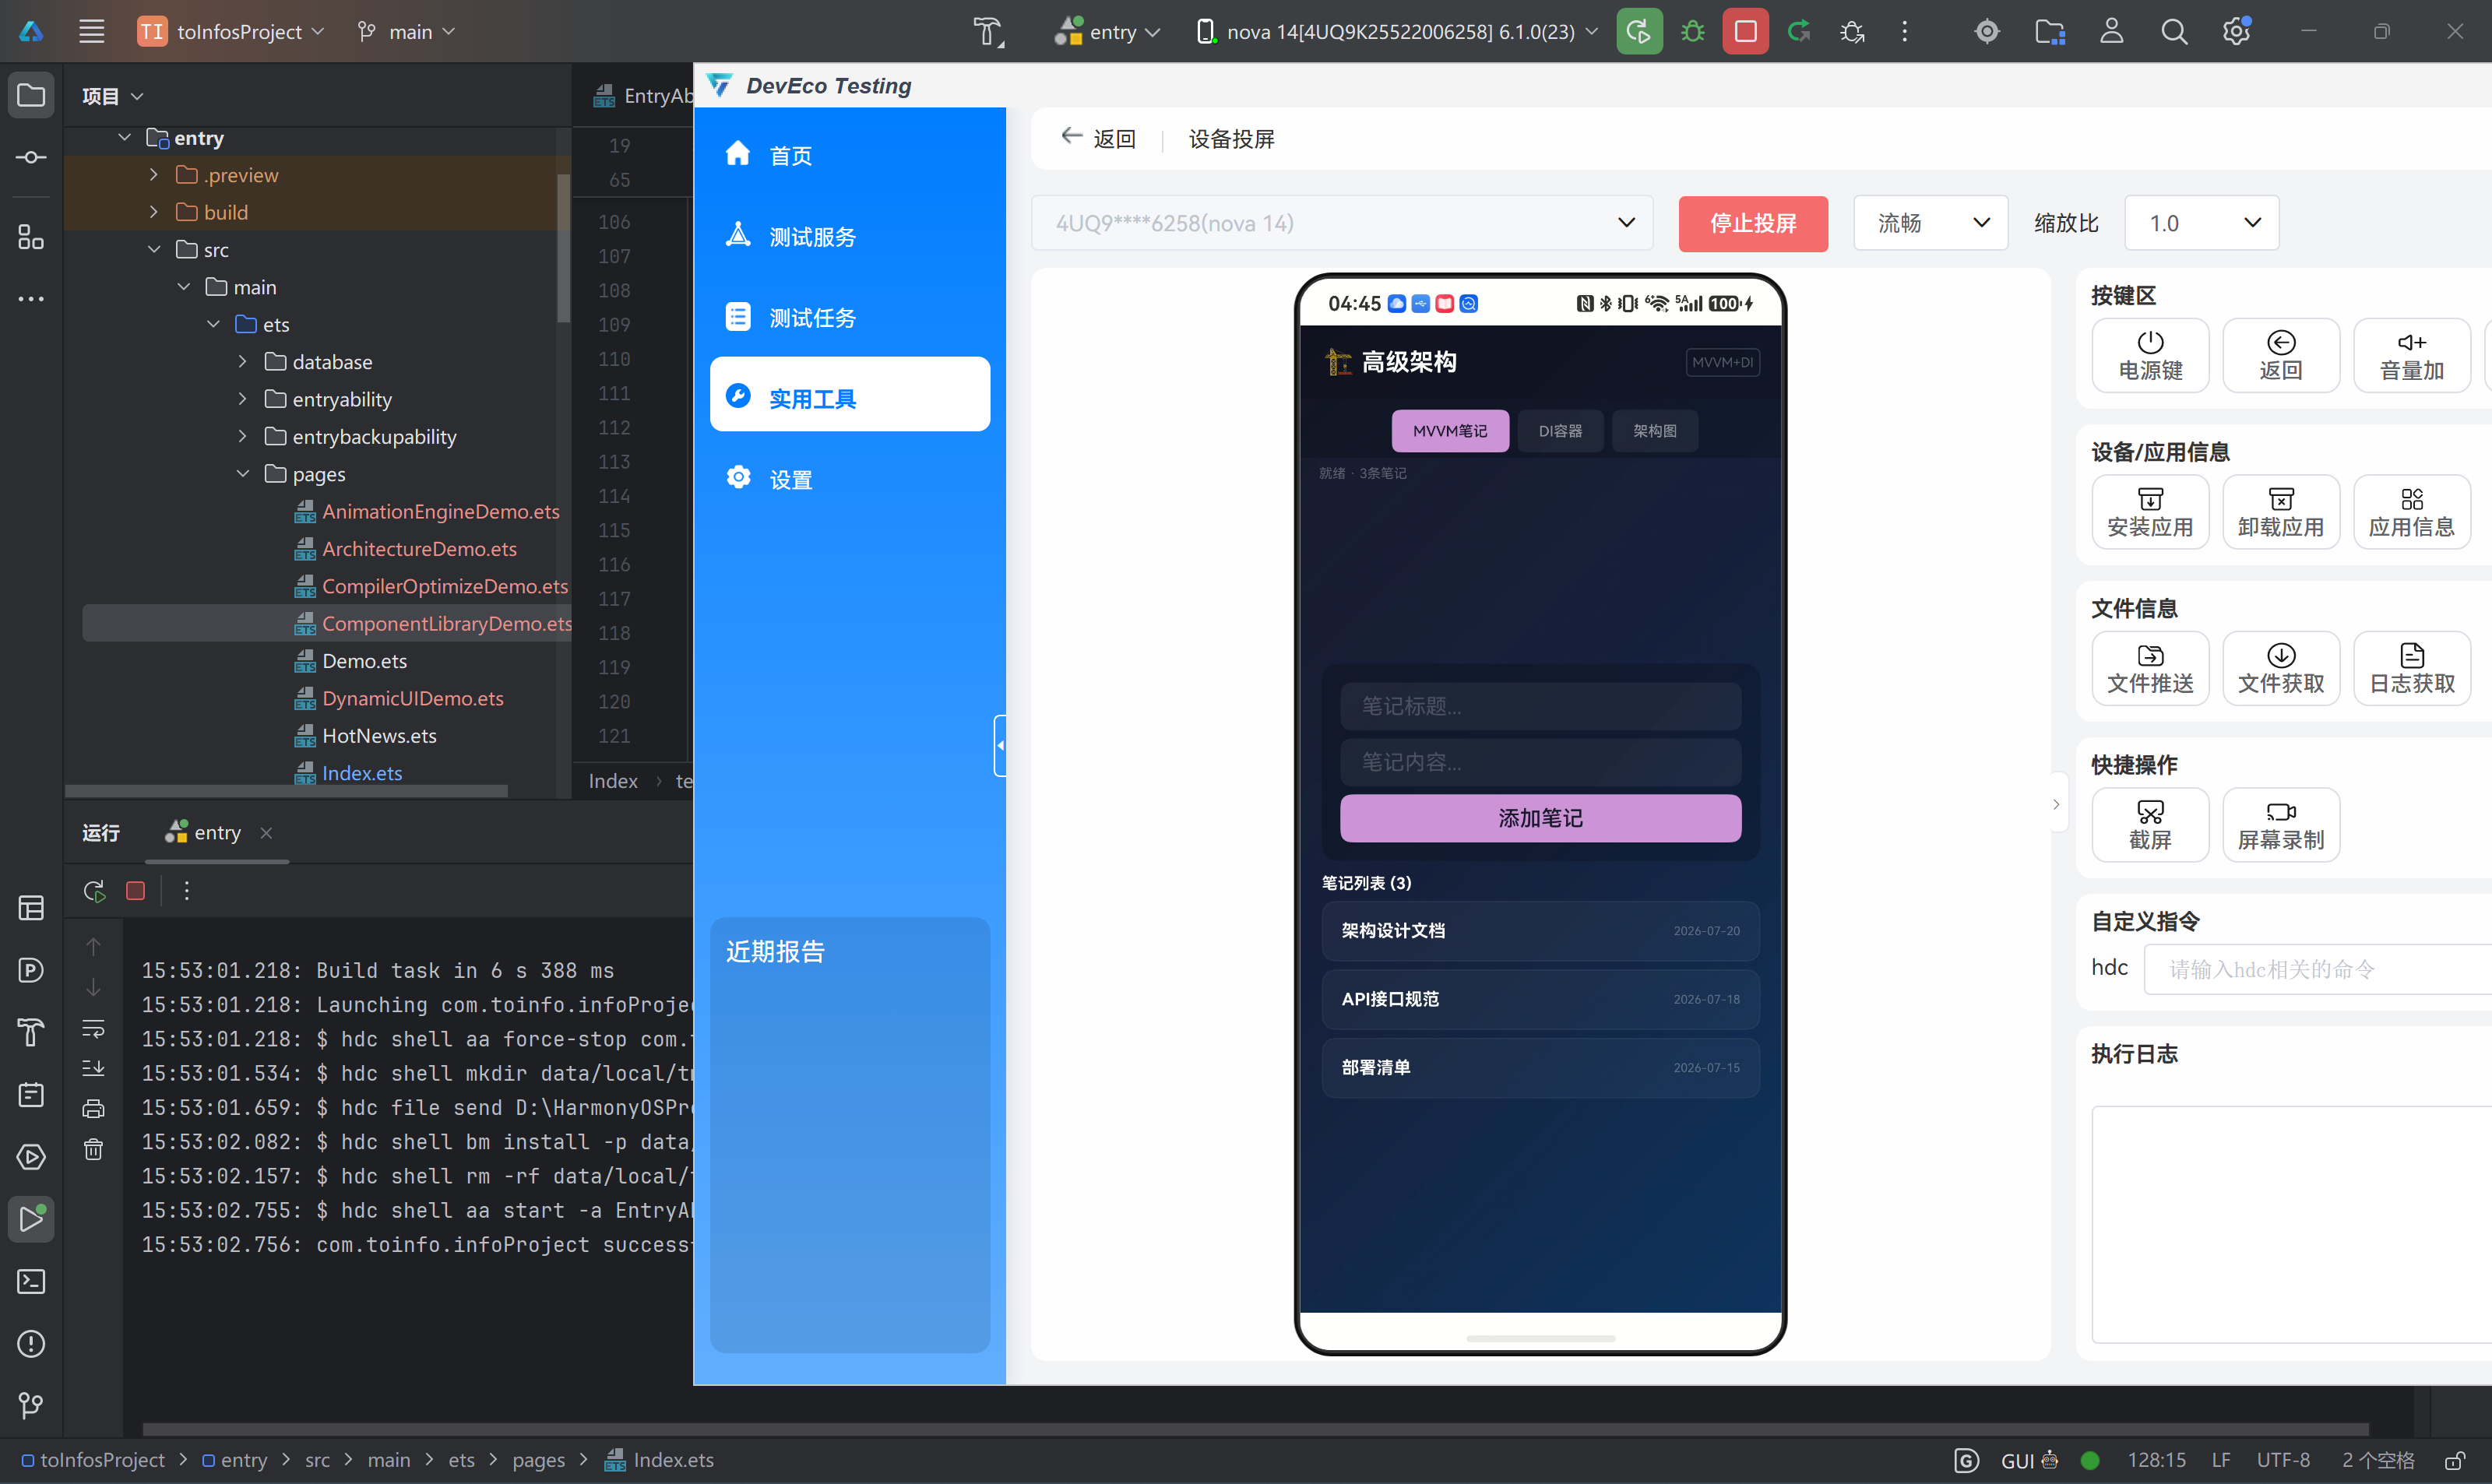Open the user account icon
Viewport: 2492px width, 1484px height.
(x=2111, y=31)
